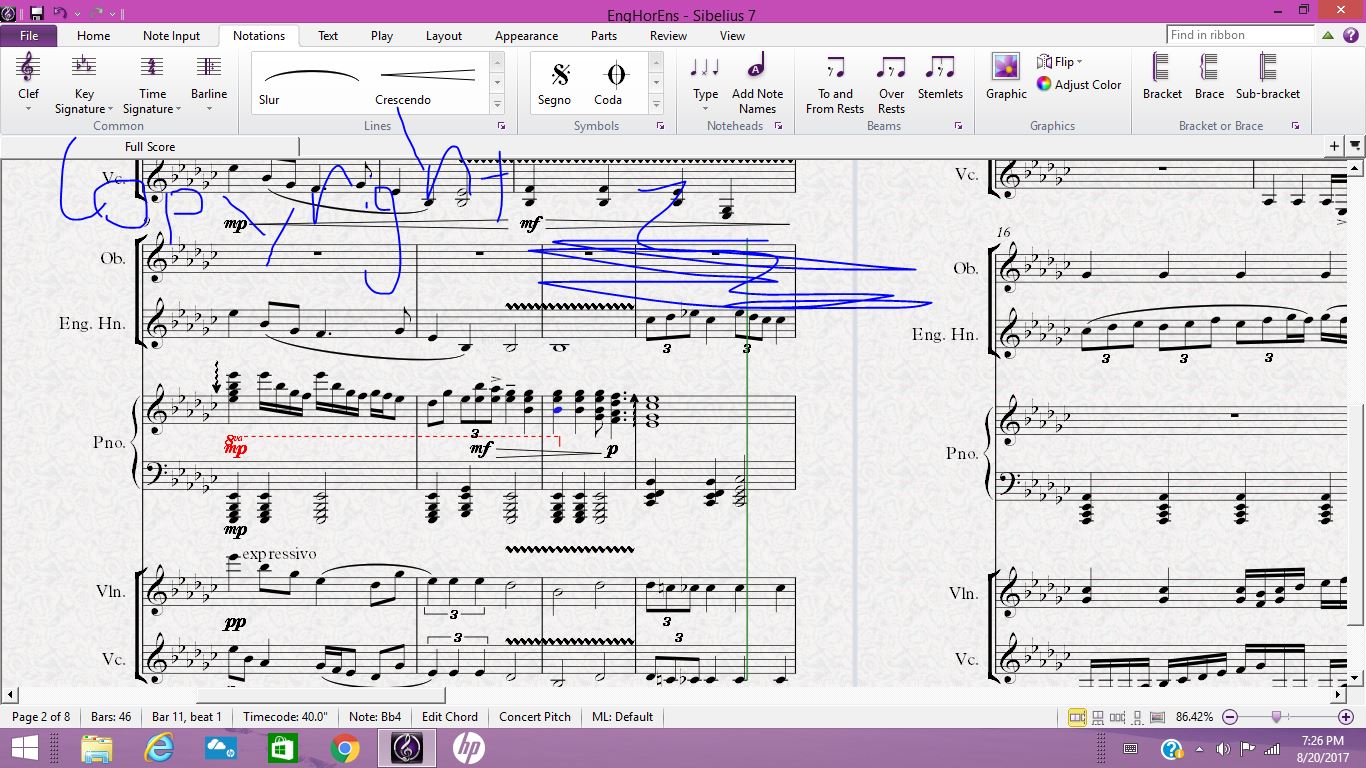Expand the Lines gallery

click(x=497, y=104)
